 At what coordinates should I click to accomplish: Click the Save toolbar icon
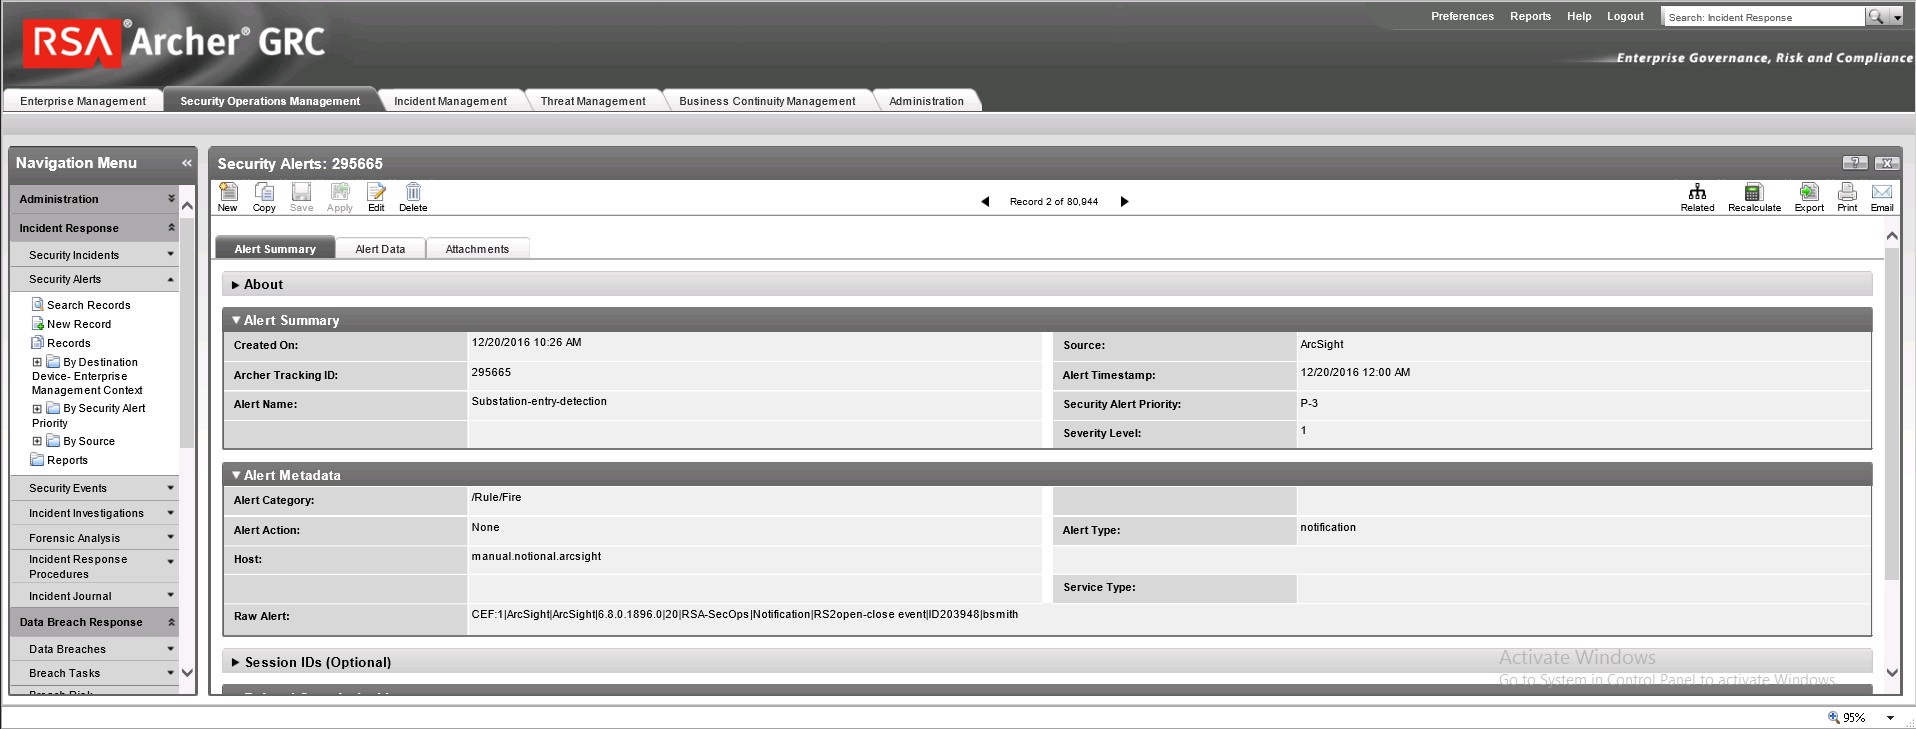[301, 197]
